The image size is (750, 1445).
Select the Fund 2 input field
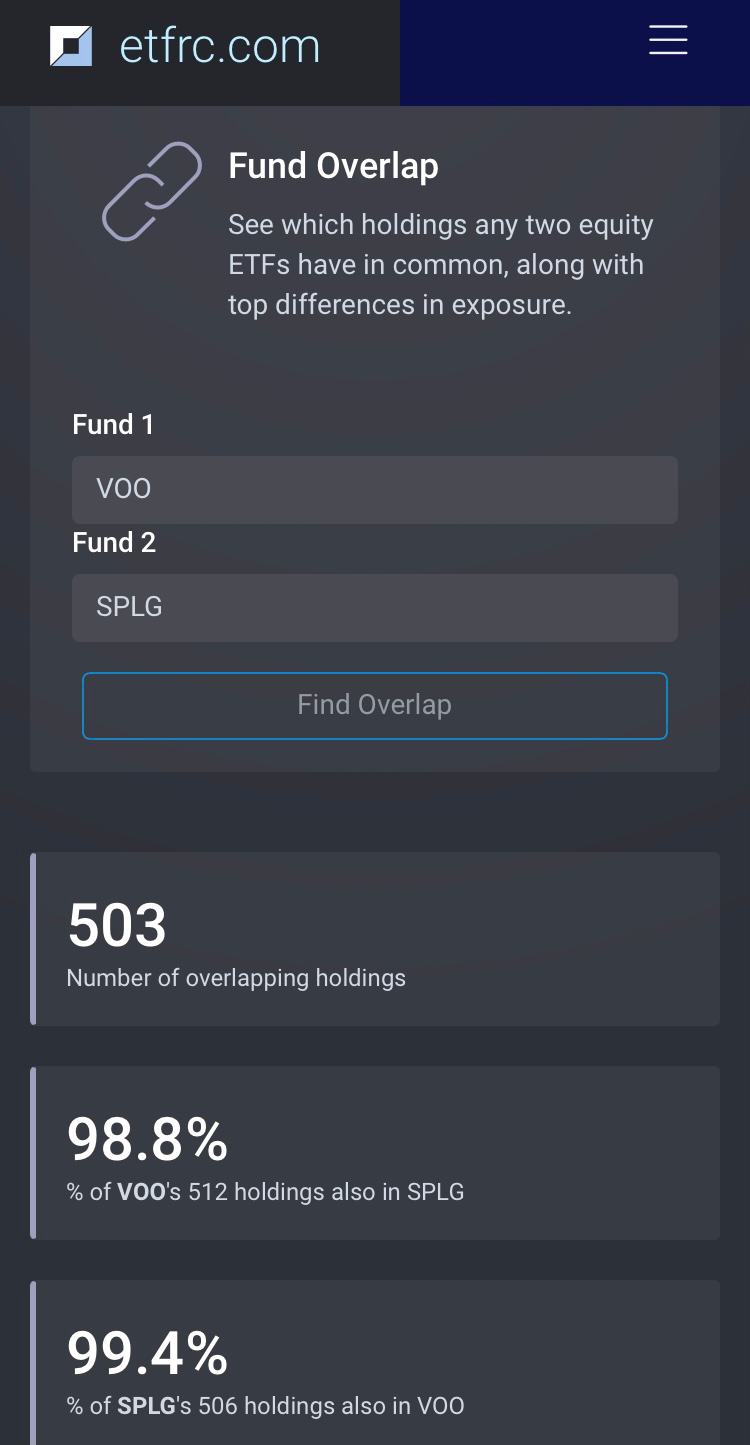click(x=374, y=607)
